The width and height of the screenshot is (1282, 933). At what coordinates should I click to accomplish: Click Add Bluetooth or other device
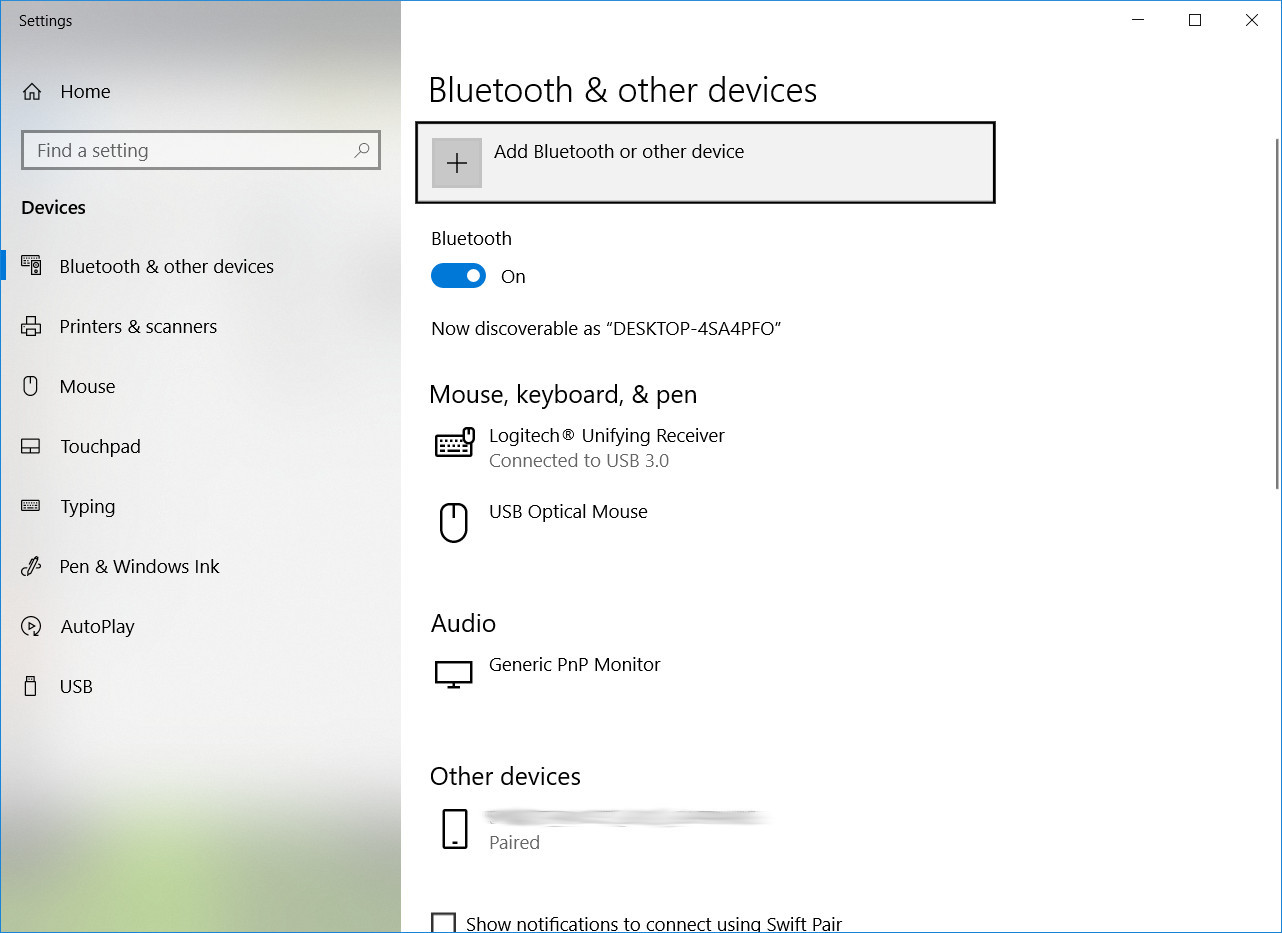pos(705,162)
